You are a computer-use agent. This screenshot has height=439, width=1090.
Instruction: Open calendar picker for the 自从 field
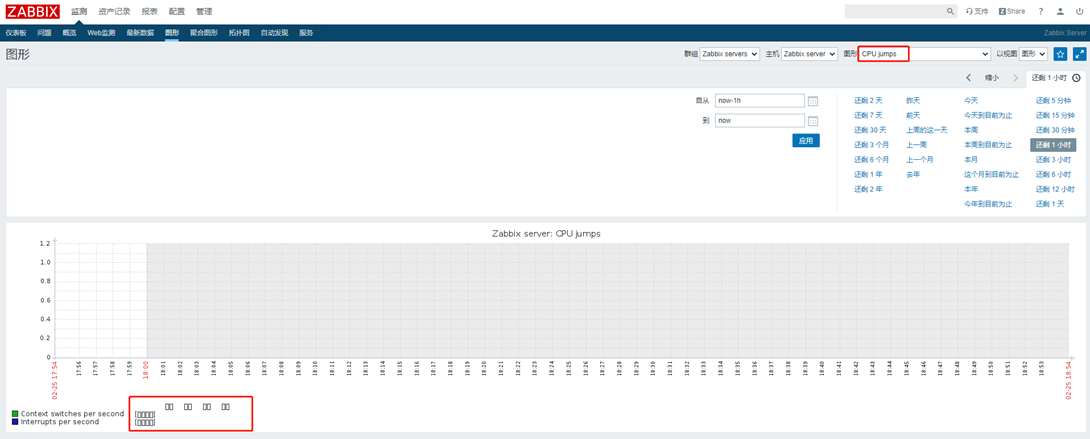click(x=813, y=101)
